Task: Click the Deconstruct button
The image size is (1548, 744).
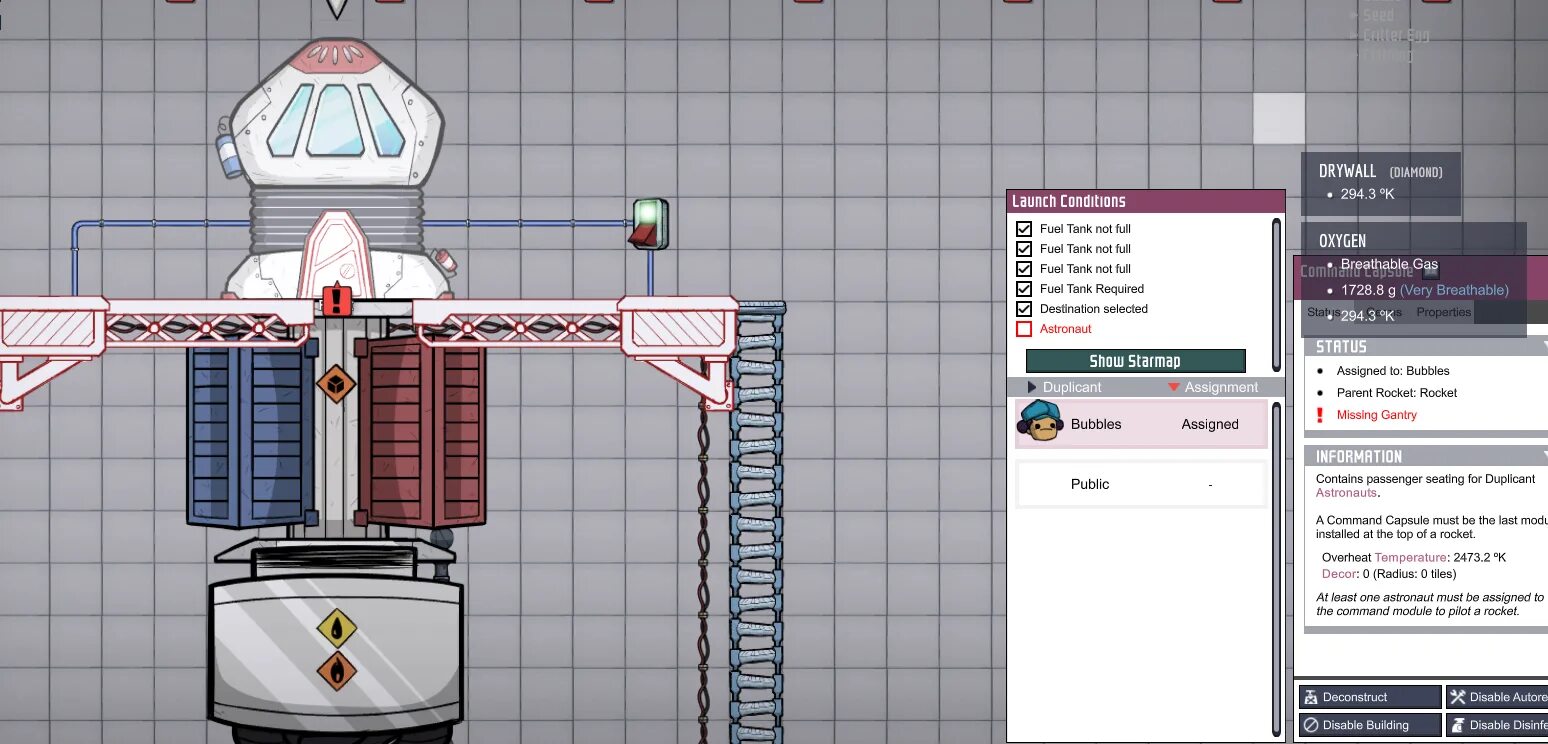Action: pos(1370,697)
